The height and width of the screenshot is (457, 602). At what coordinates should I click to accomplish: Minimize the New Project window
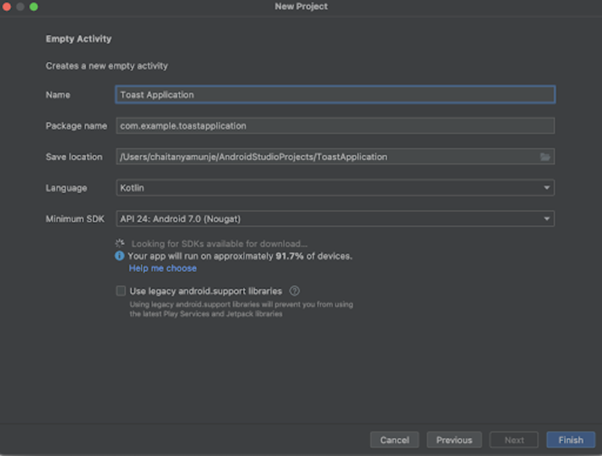pos(20,7)
